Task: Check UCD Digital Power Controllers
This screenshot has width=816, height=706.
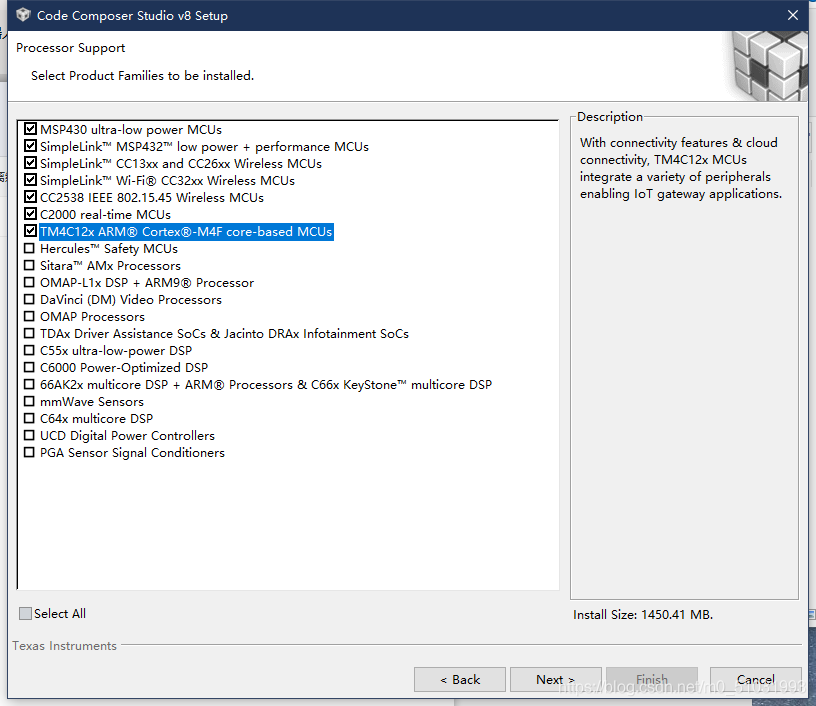Action: click(30, 436)
